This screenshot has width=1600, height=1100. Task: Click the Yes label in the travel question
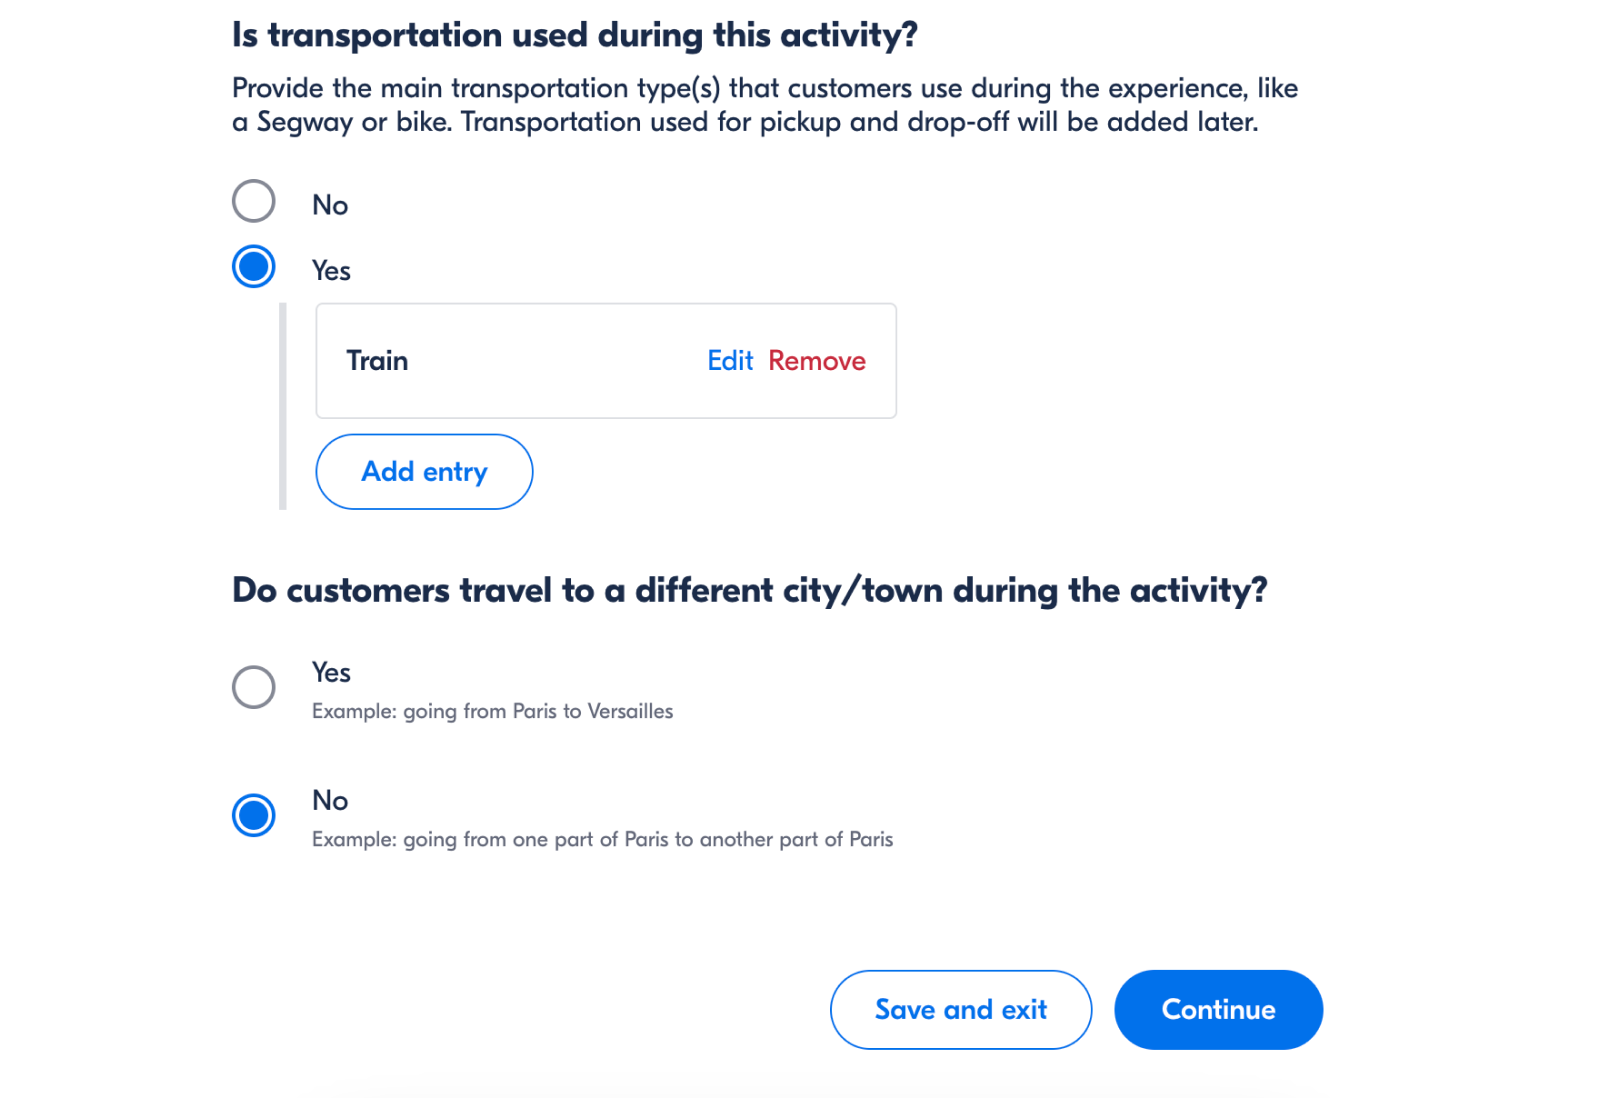(x=330, y=672)
